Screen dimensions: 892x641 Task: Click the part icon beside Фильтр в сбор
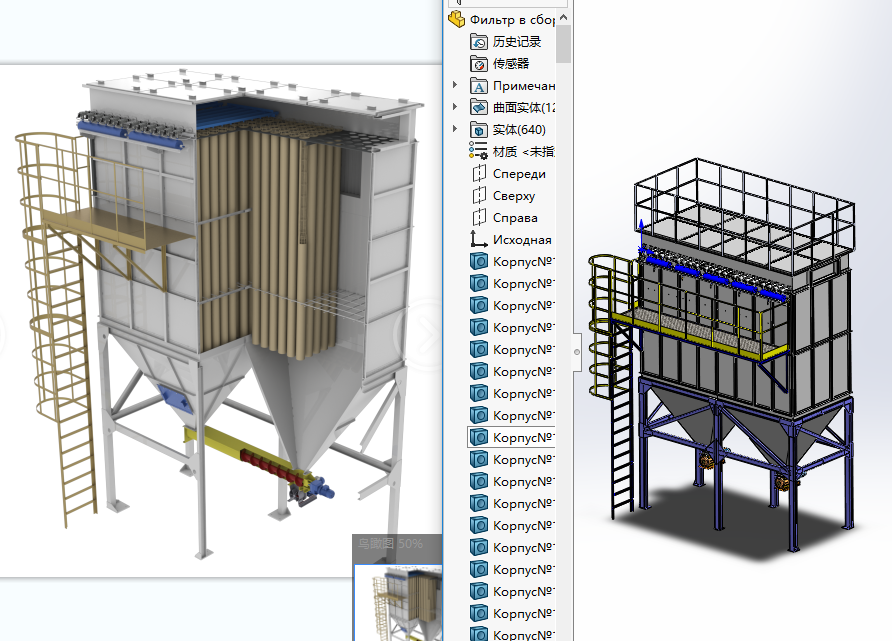(457, 19)
